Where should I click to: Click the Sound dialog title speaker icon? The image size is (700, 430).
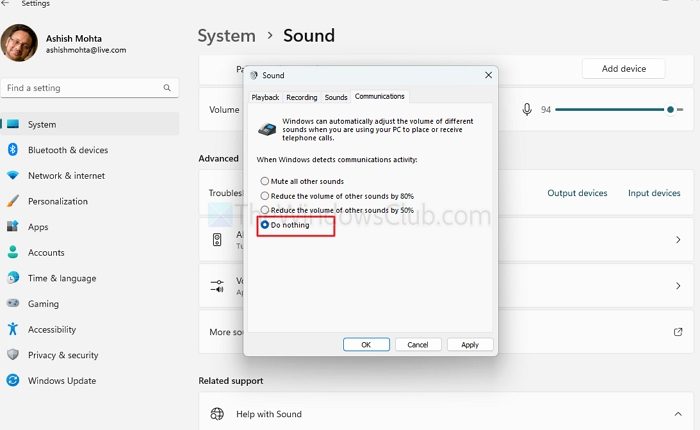coord(254,75)
